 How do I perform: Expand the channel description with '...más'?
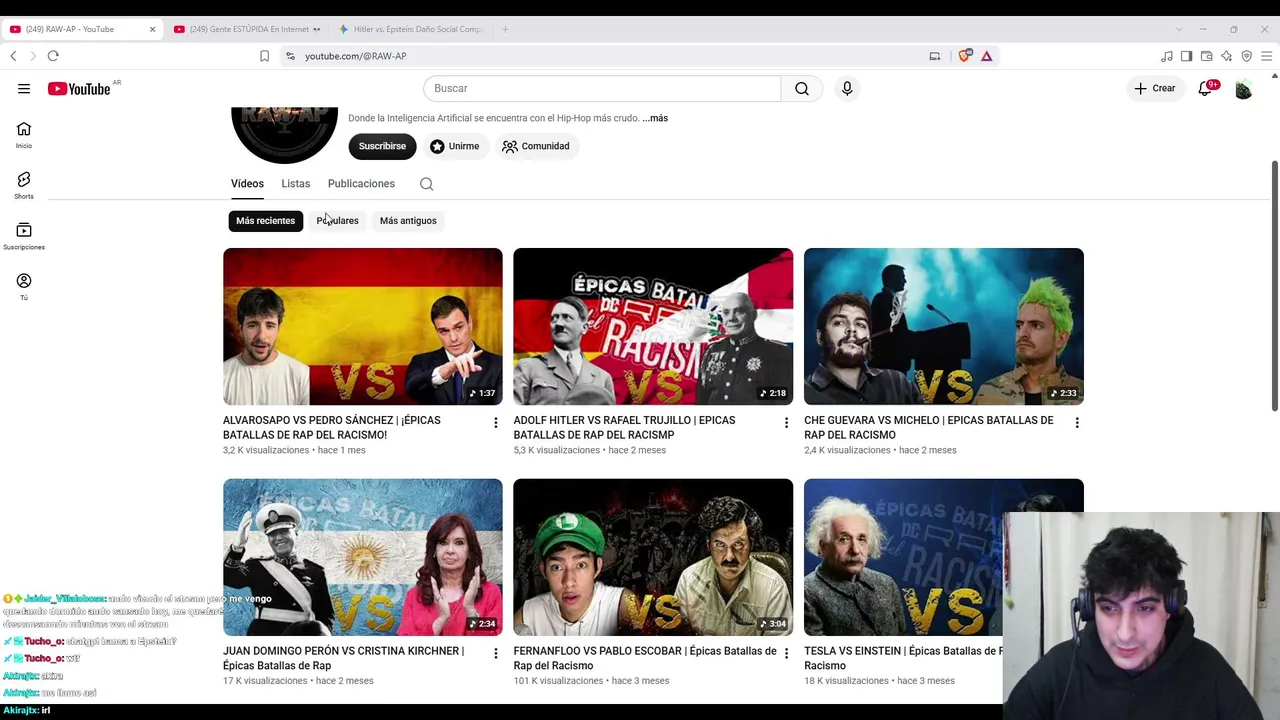[655, 118]
